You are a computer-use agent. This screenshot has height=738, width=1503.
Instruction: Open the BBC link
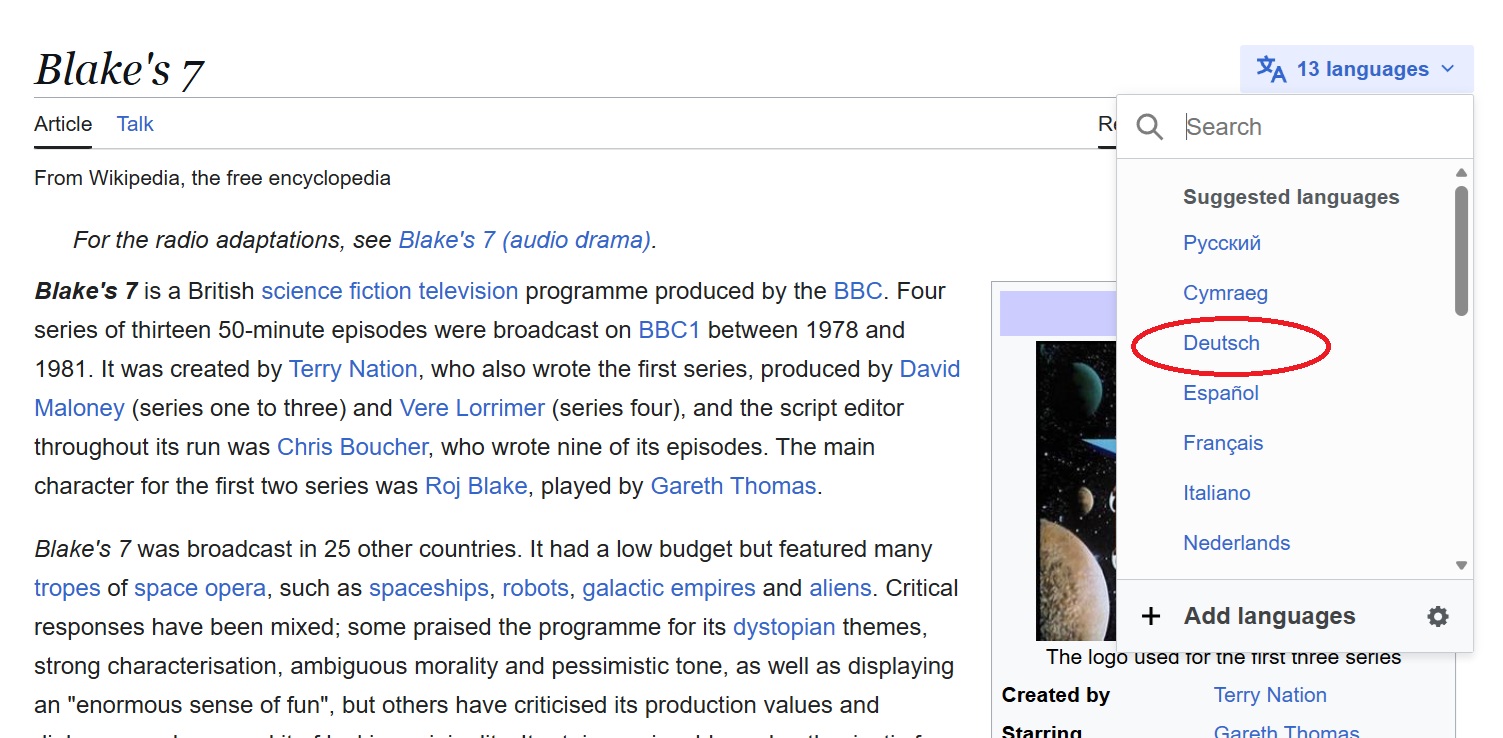[x=858, y=291]
